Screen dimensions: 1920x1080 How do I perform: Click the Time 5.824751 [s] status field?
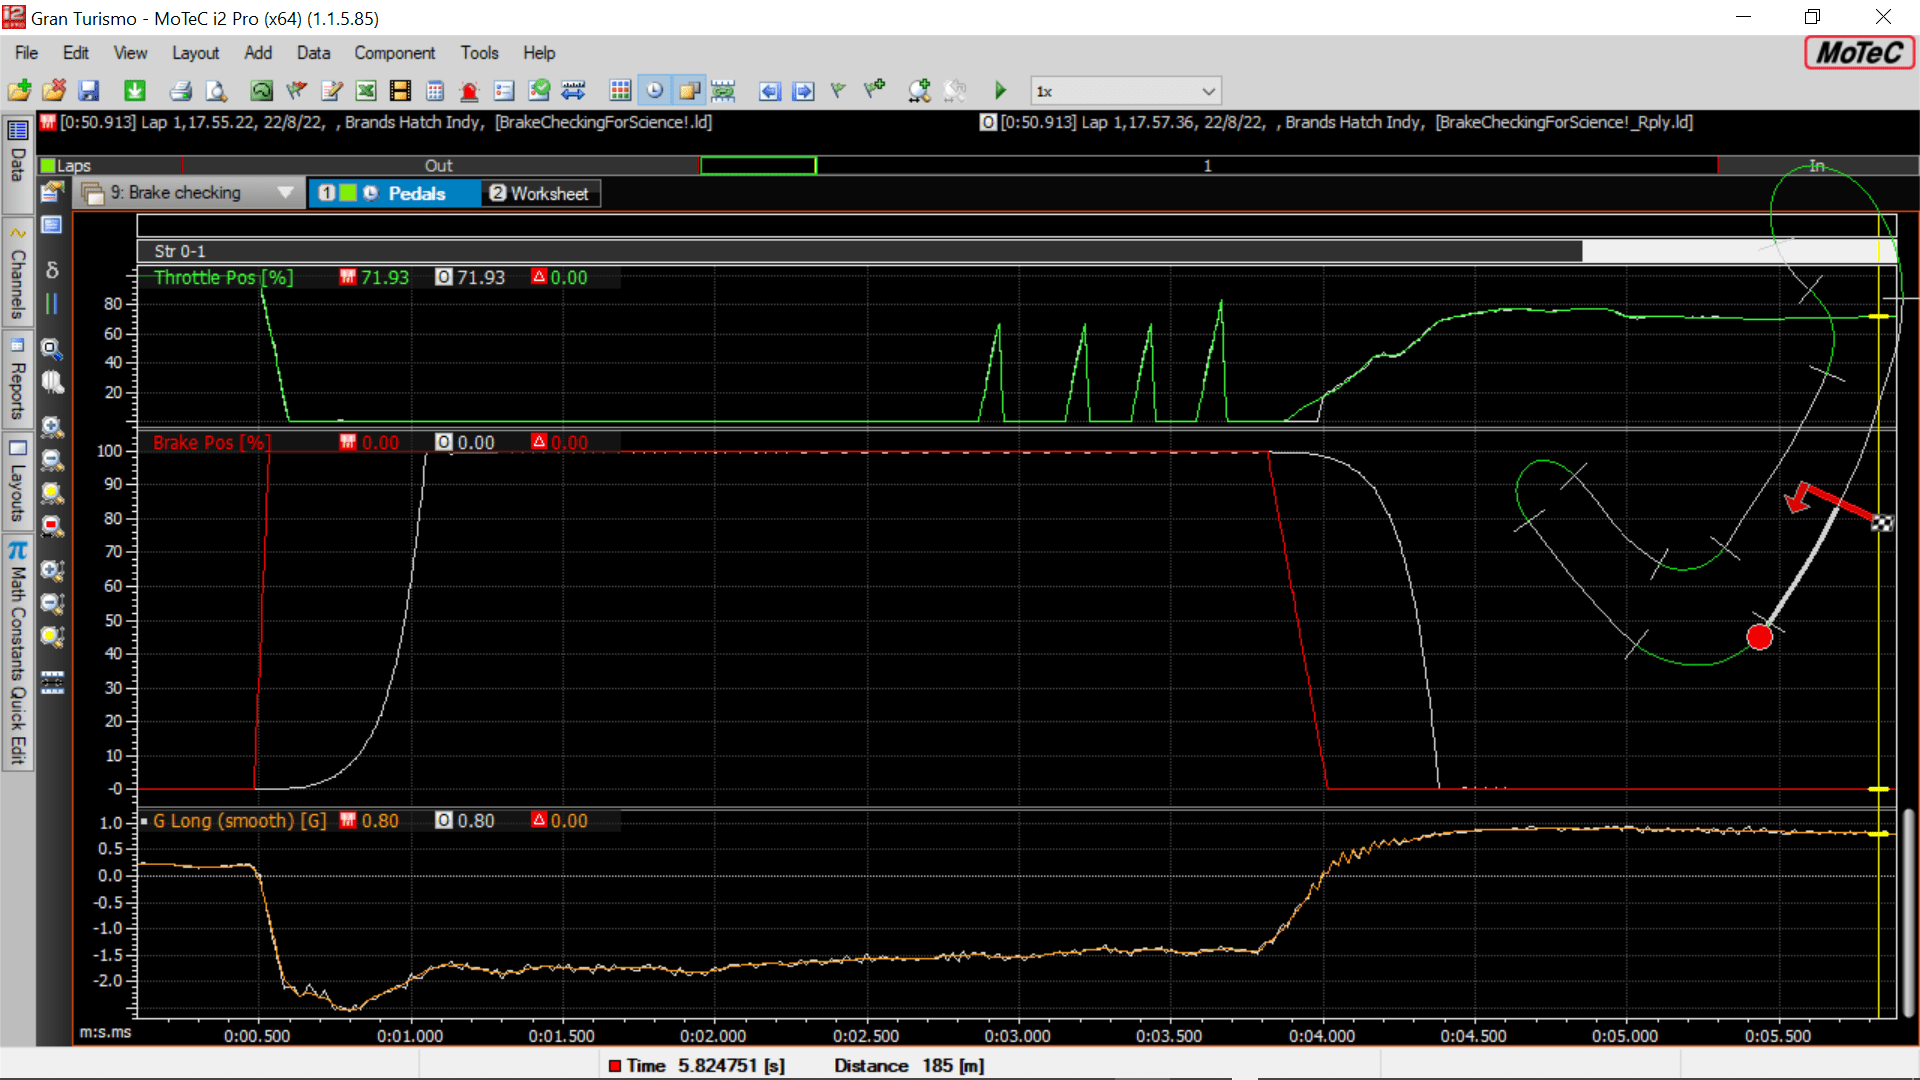[x=697, y=1066]
